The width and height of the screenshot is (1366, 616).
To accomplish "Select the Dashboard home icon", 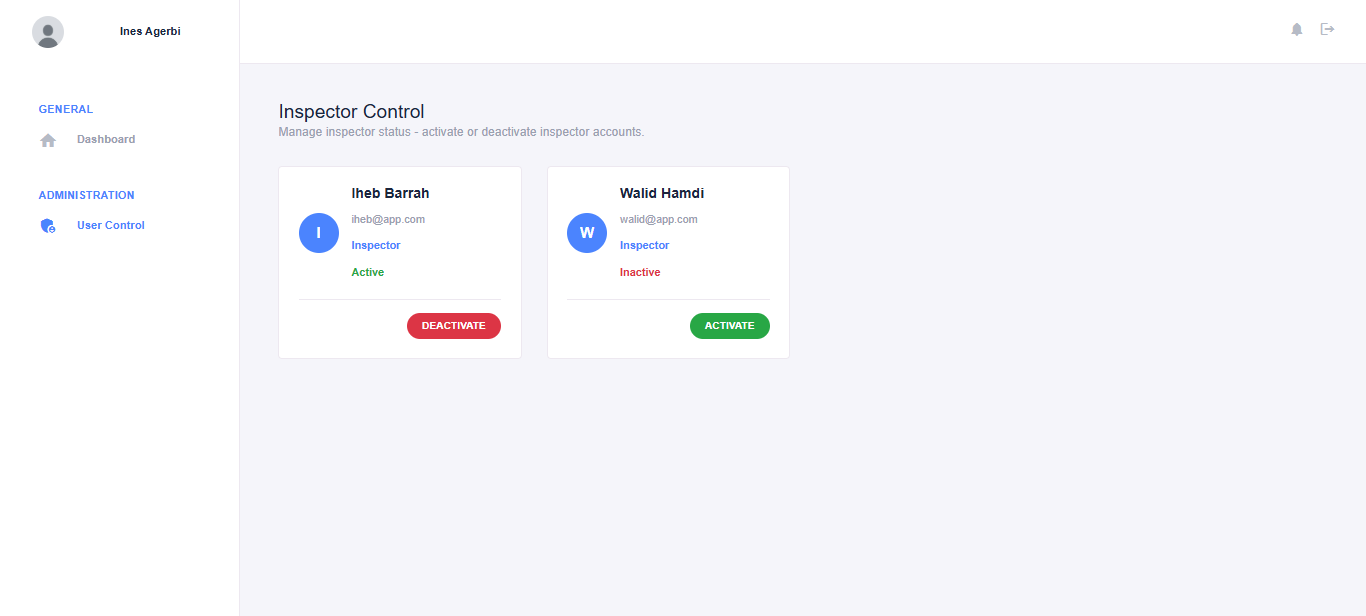I will coord(48,139).
